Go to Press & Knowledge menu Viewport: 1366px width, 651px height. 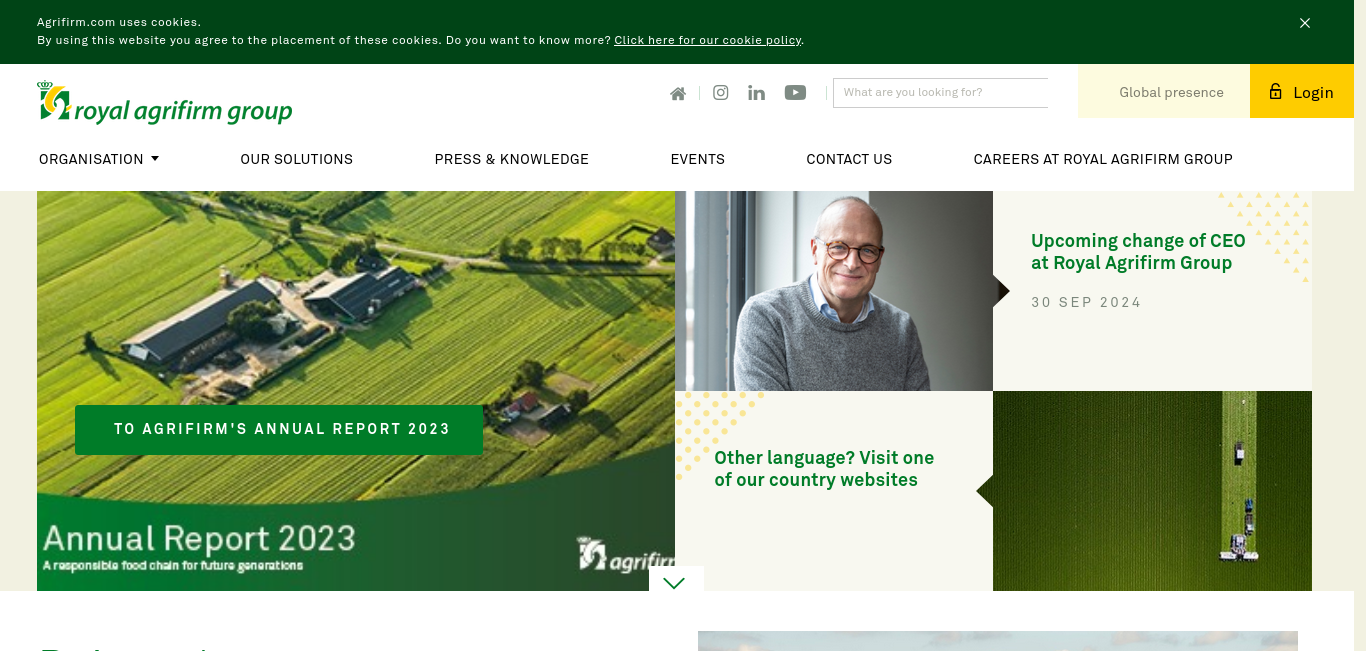tap(512, 159)
